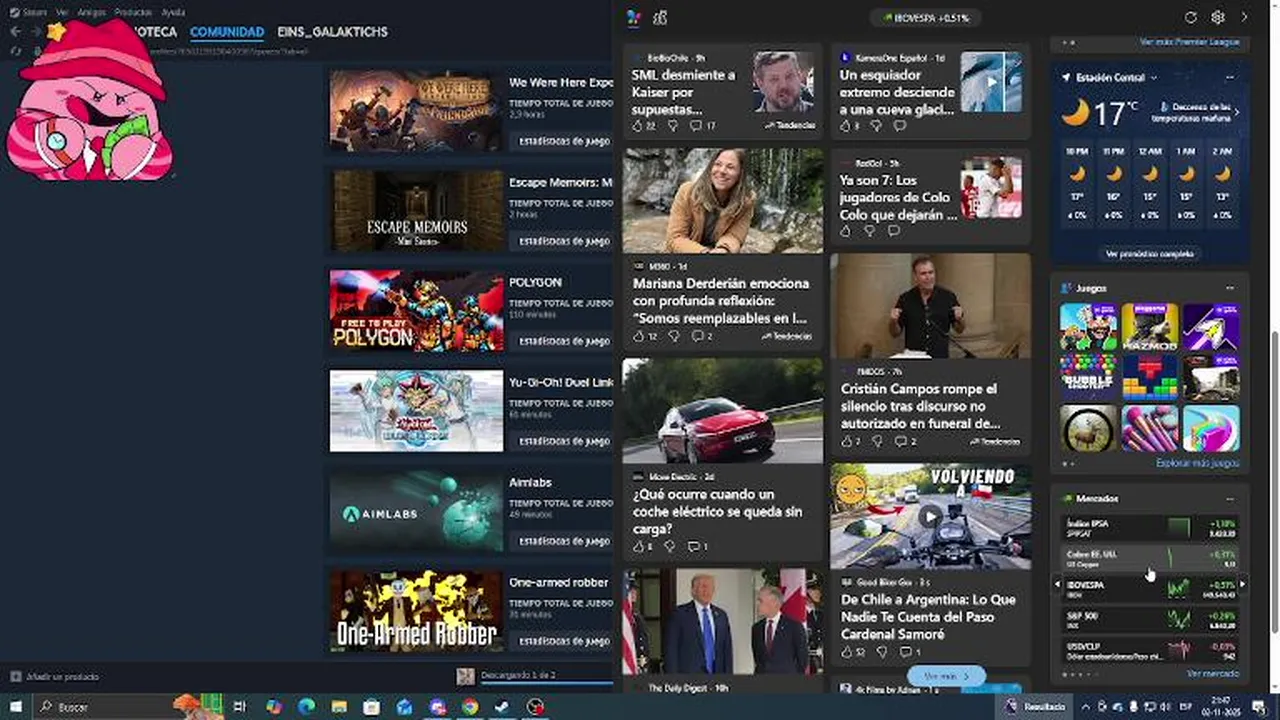The image size is (1280, 720).
Task: Launch the purple arrow game tile
Action: (x=1211, y=326)
